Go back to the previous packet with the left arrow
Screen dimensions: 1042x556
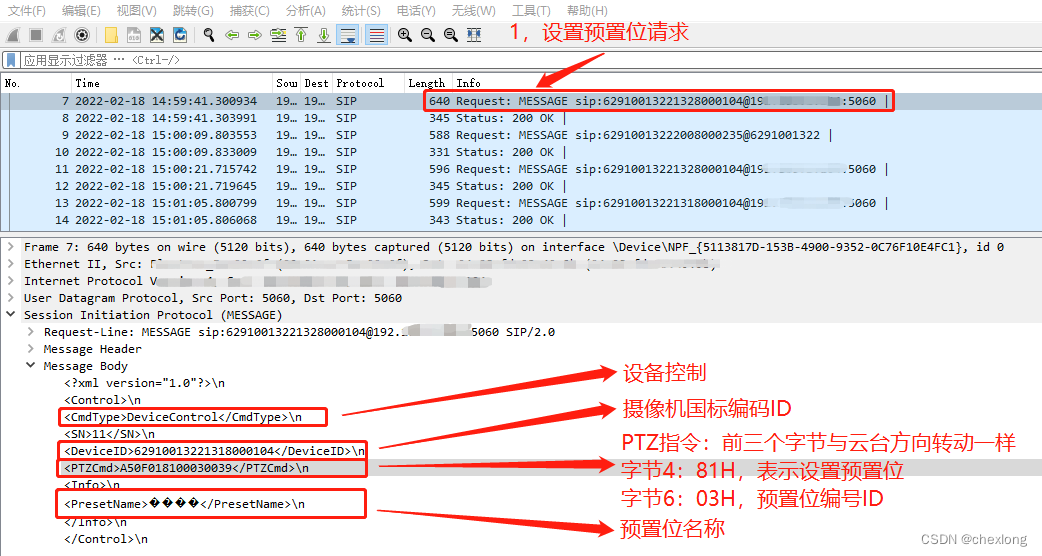232,35
